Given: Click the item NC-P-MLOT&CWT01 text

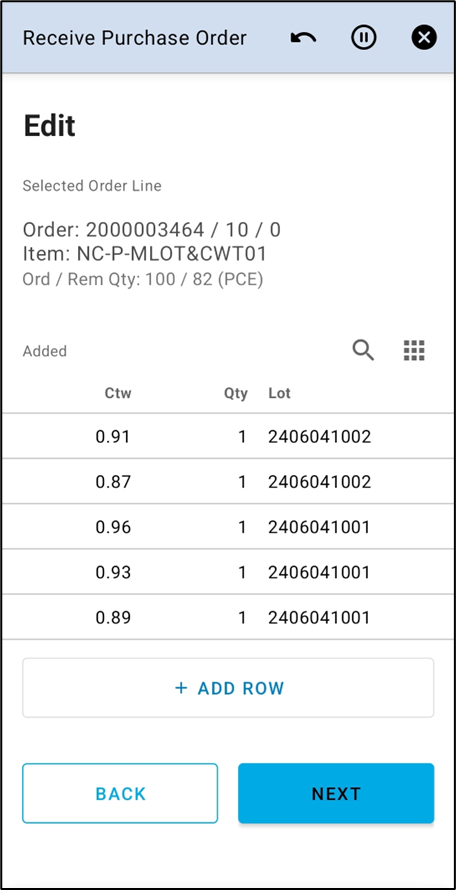Looking at the screenshot, I should pyautogui.click(x=172, y=254).
